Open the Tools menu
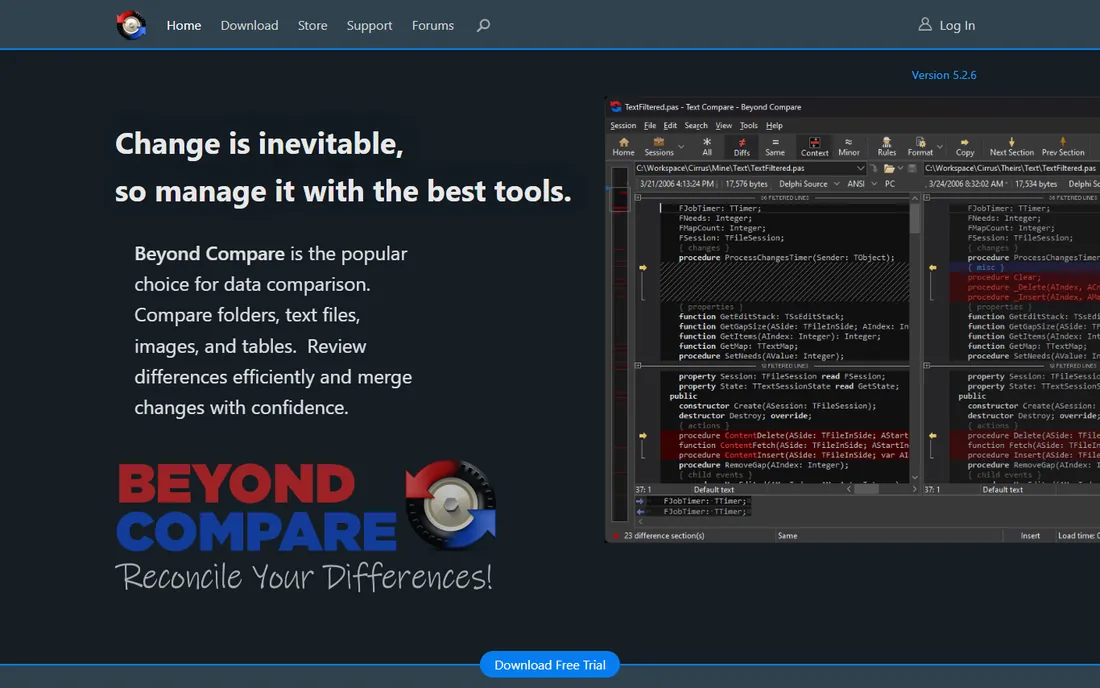Image resolution: width=1100 pixels, height=688 pixels. coord(749,126)
